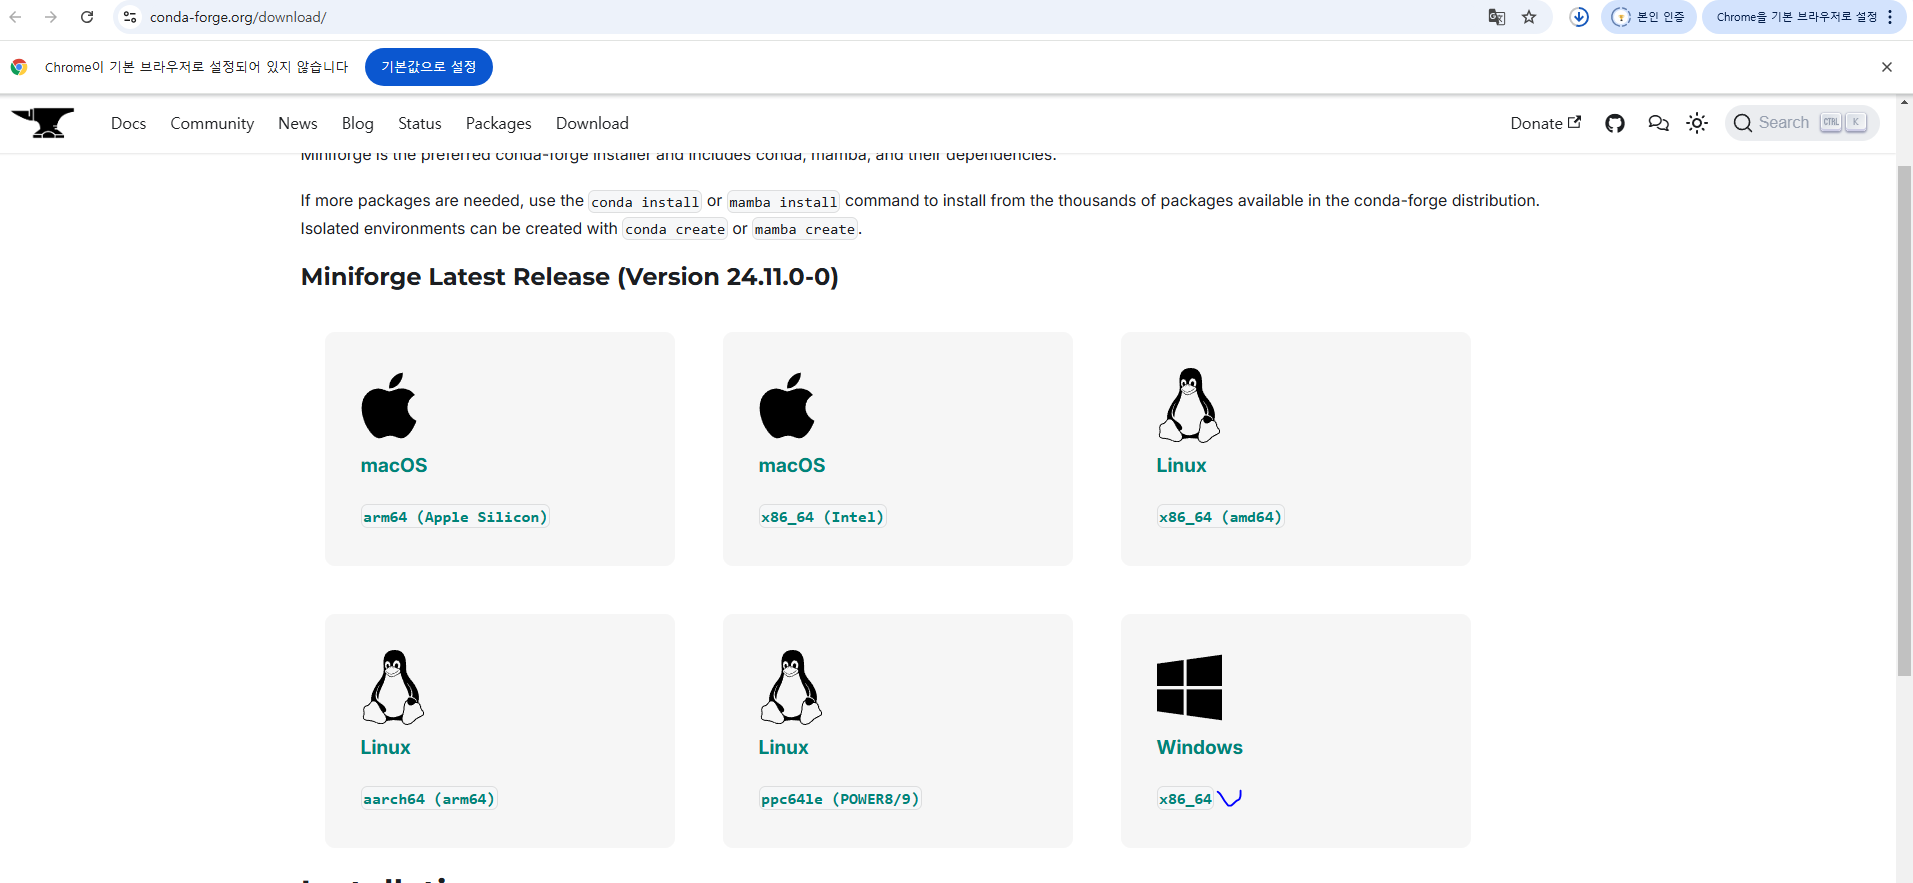Screen dimensions: 1913x883
Task: Open the chat discussion icon in navbar
Action: pos(1658,123)
